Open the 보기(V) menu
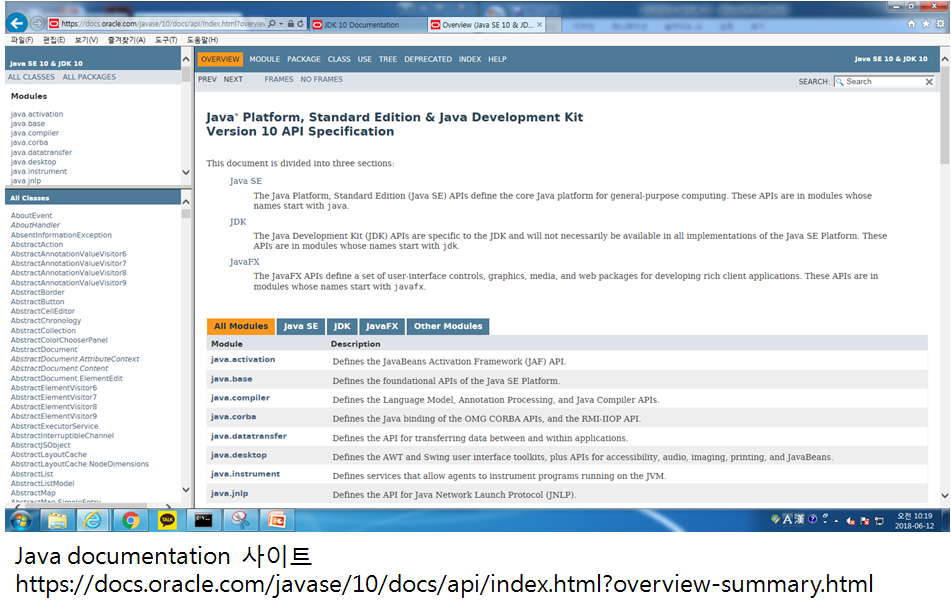The width and height of the screenshot is (951, 604). pos(86,40)
